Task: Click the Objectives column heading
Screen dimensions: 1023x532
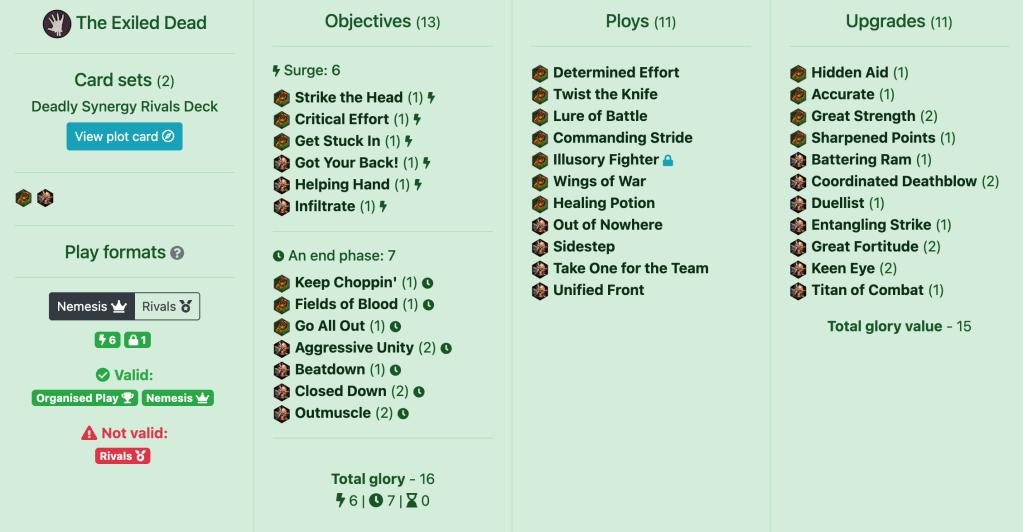Action: pyautogui.click(x=367, y=21)
